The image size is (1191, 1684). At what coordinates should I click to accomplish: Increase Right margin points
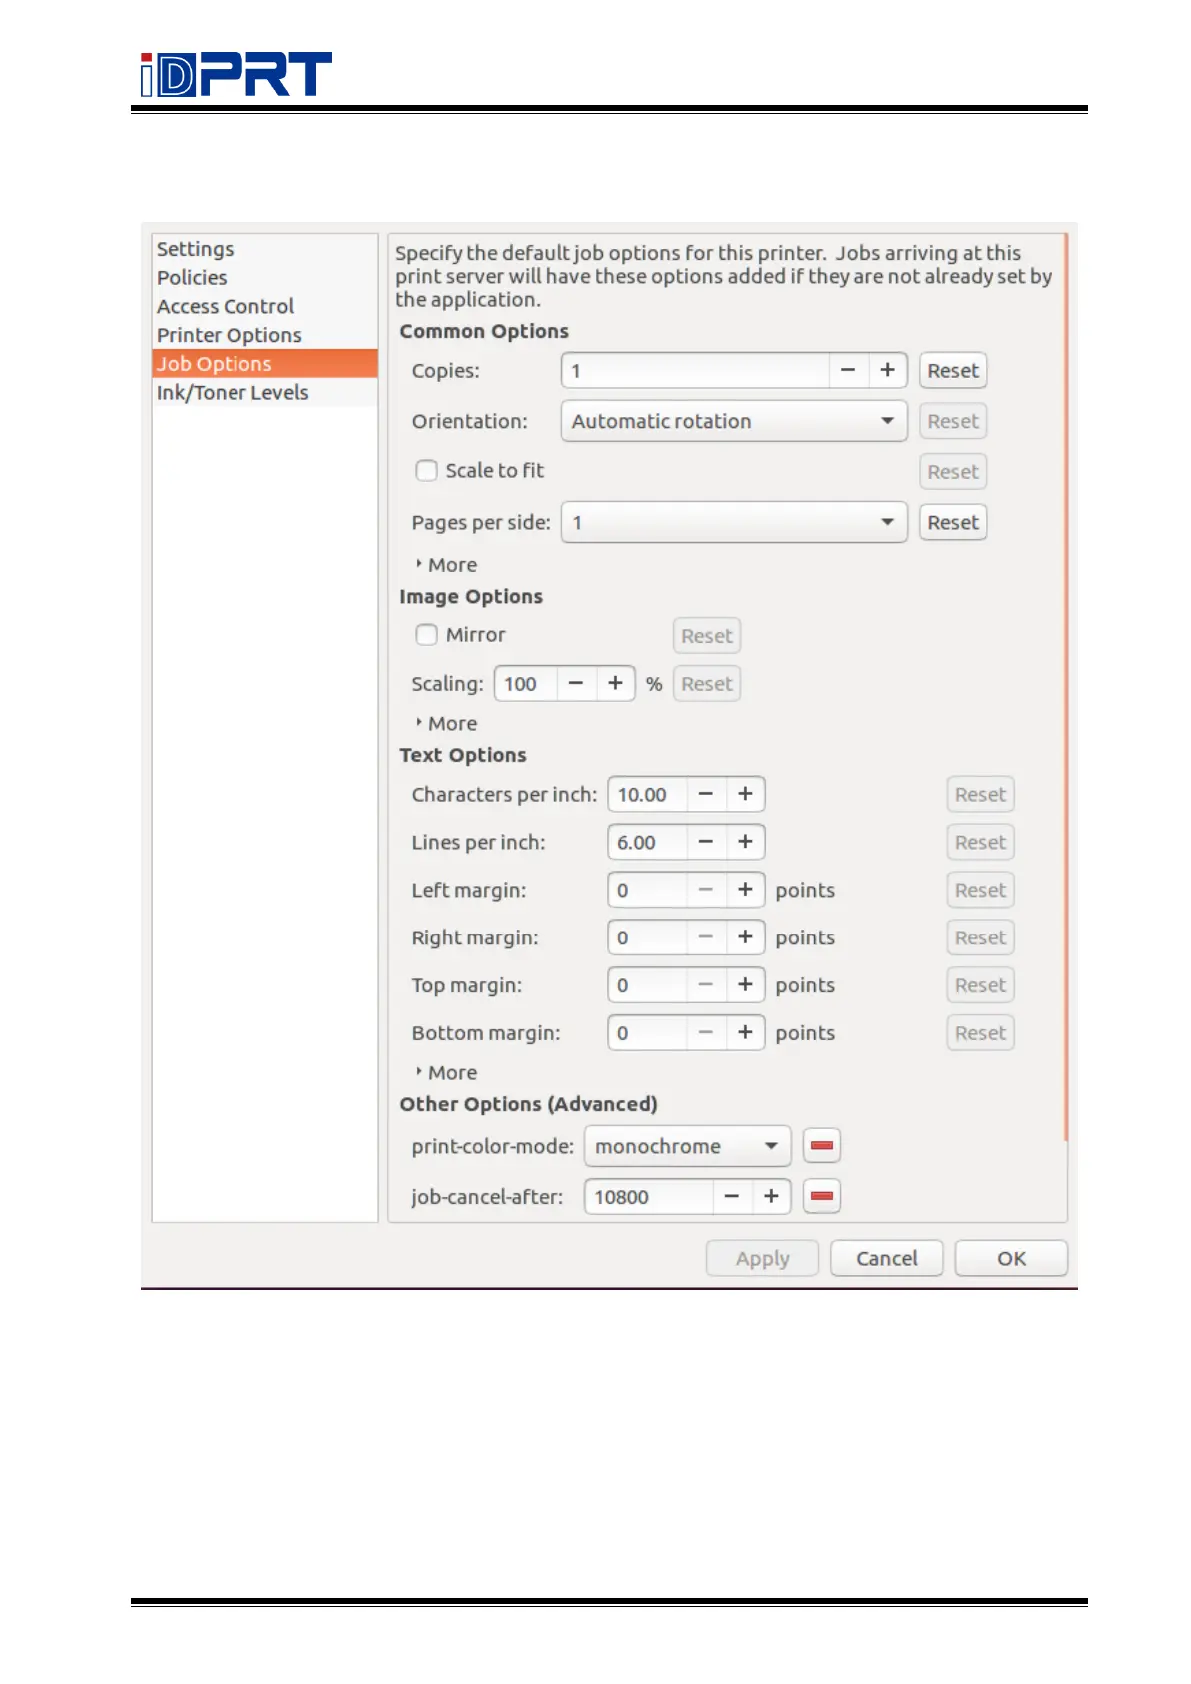coord(745,937)
